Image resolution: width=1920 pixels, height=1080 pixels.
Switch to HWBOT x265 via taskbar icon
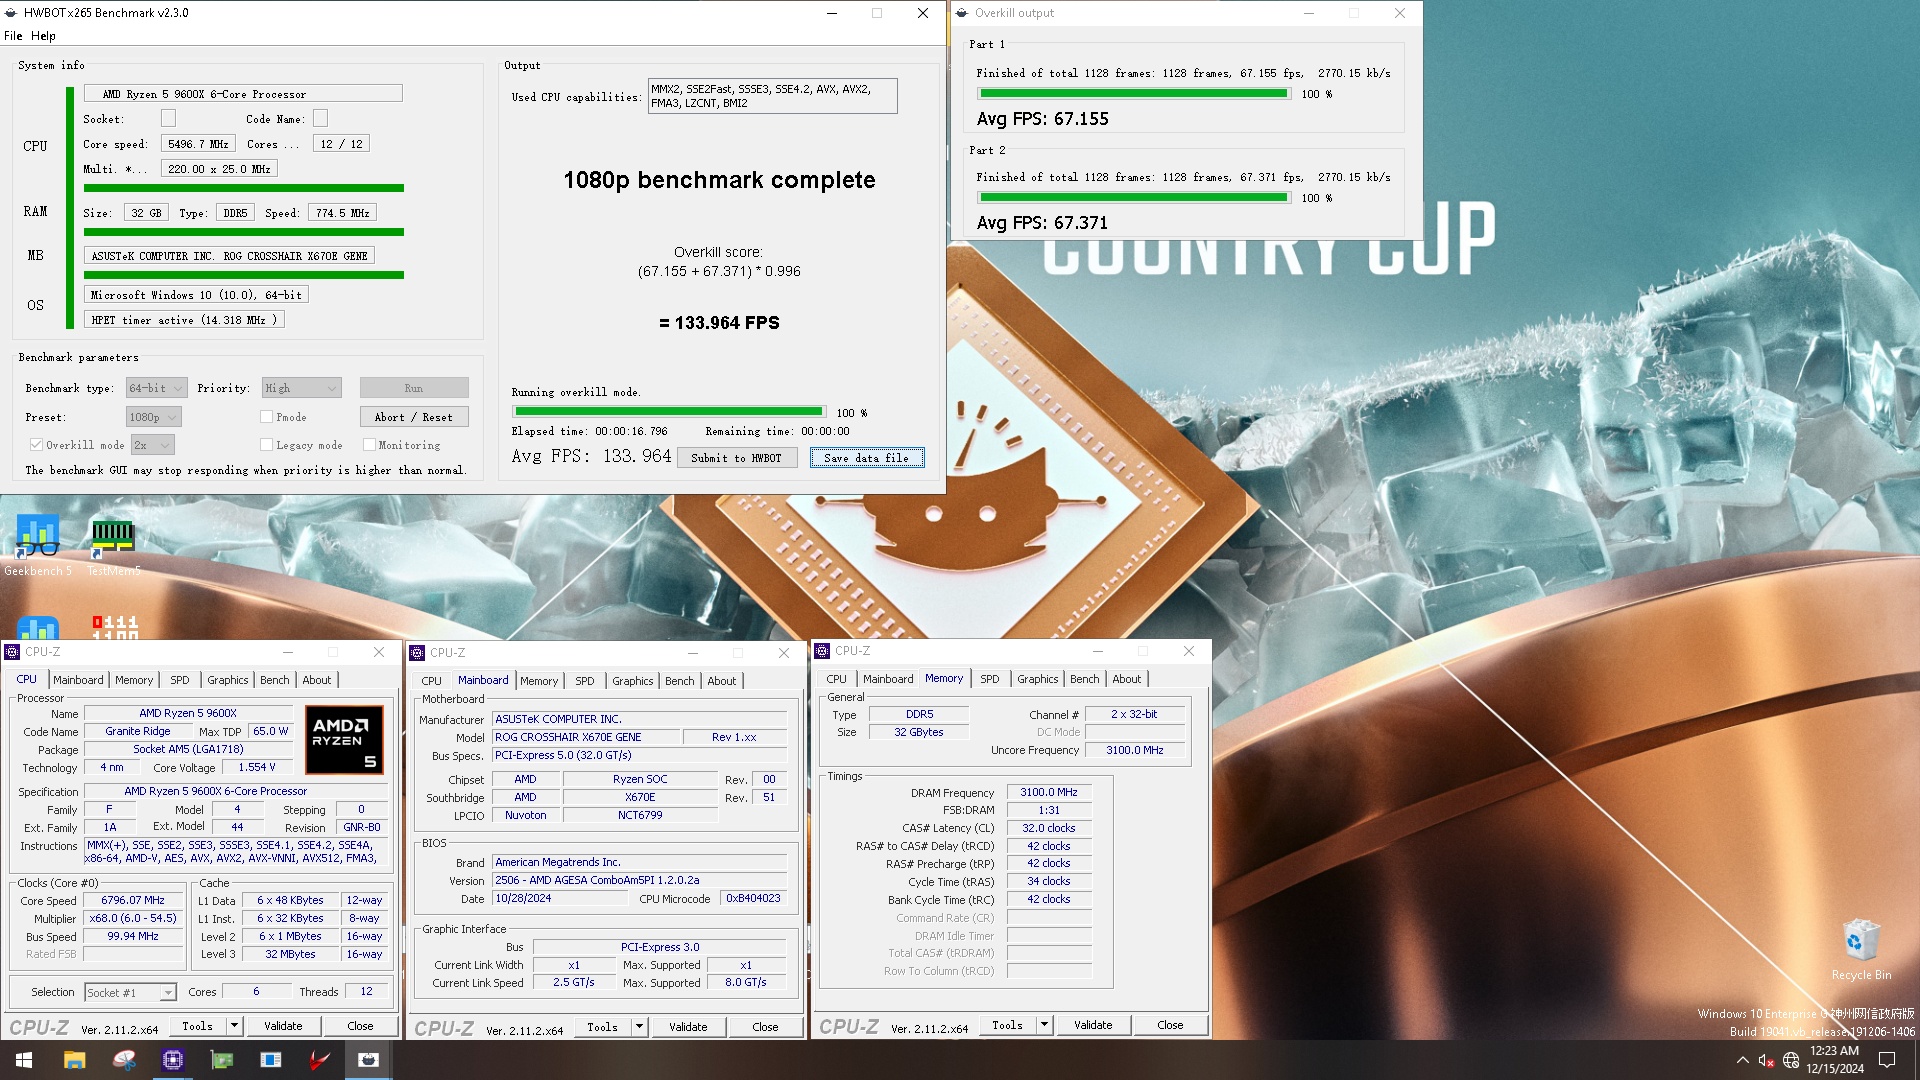368,1060
